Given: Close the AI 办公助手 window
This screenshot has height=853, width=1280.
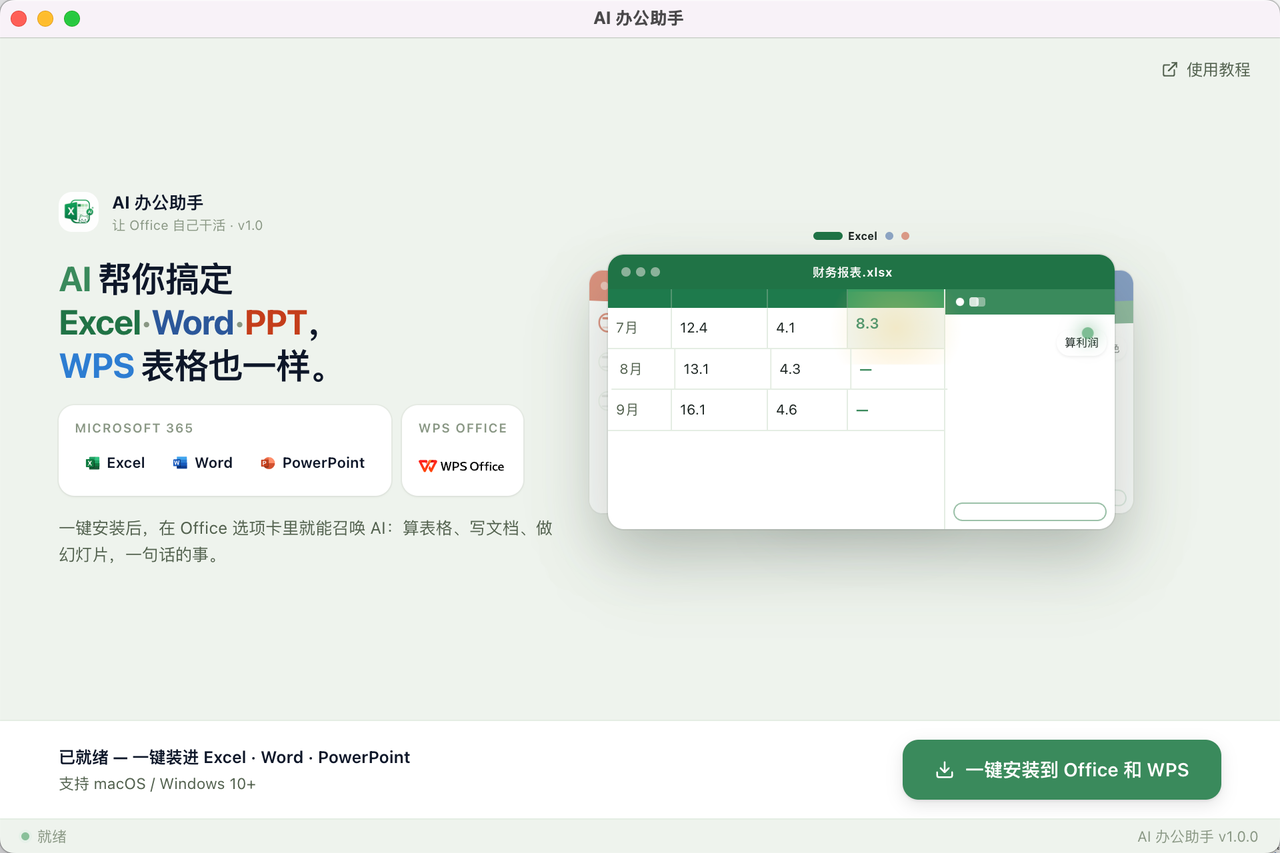Looking at the screenshot, I should (x=18, y=18).
